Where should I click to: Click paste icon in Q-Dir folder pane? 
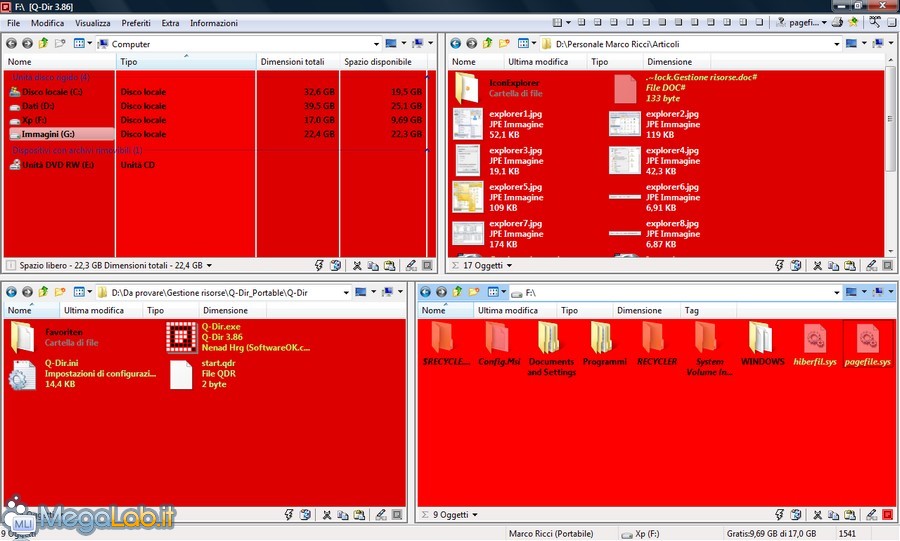(359, 515)
